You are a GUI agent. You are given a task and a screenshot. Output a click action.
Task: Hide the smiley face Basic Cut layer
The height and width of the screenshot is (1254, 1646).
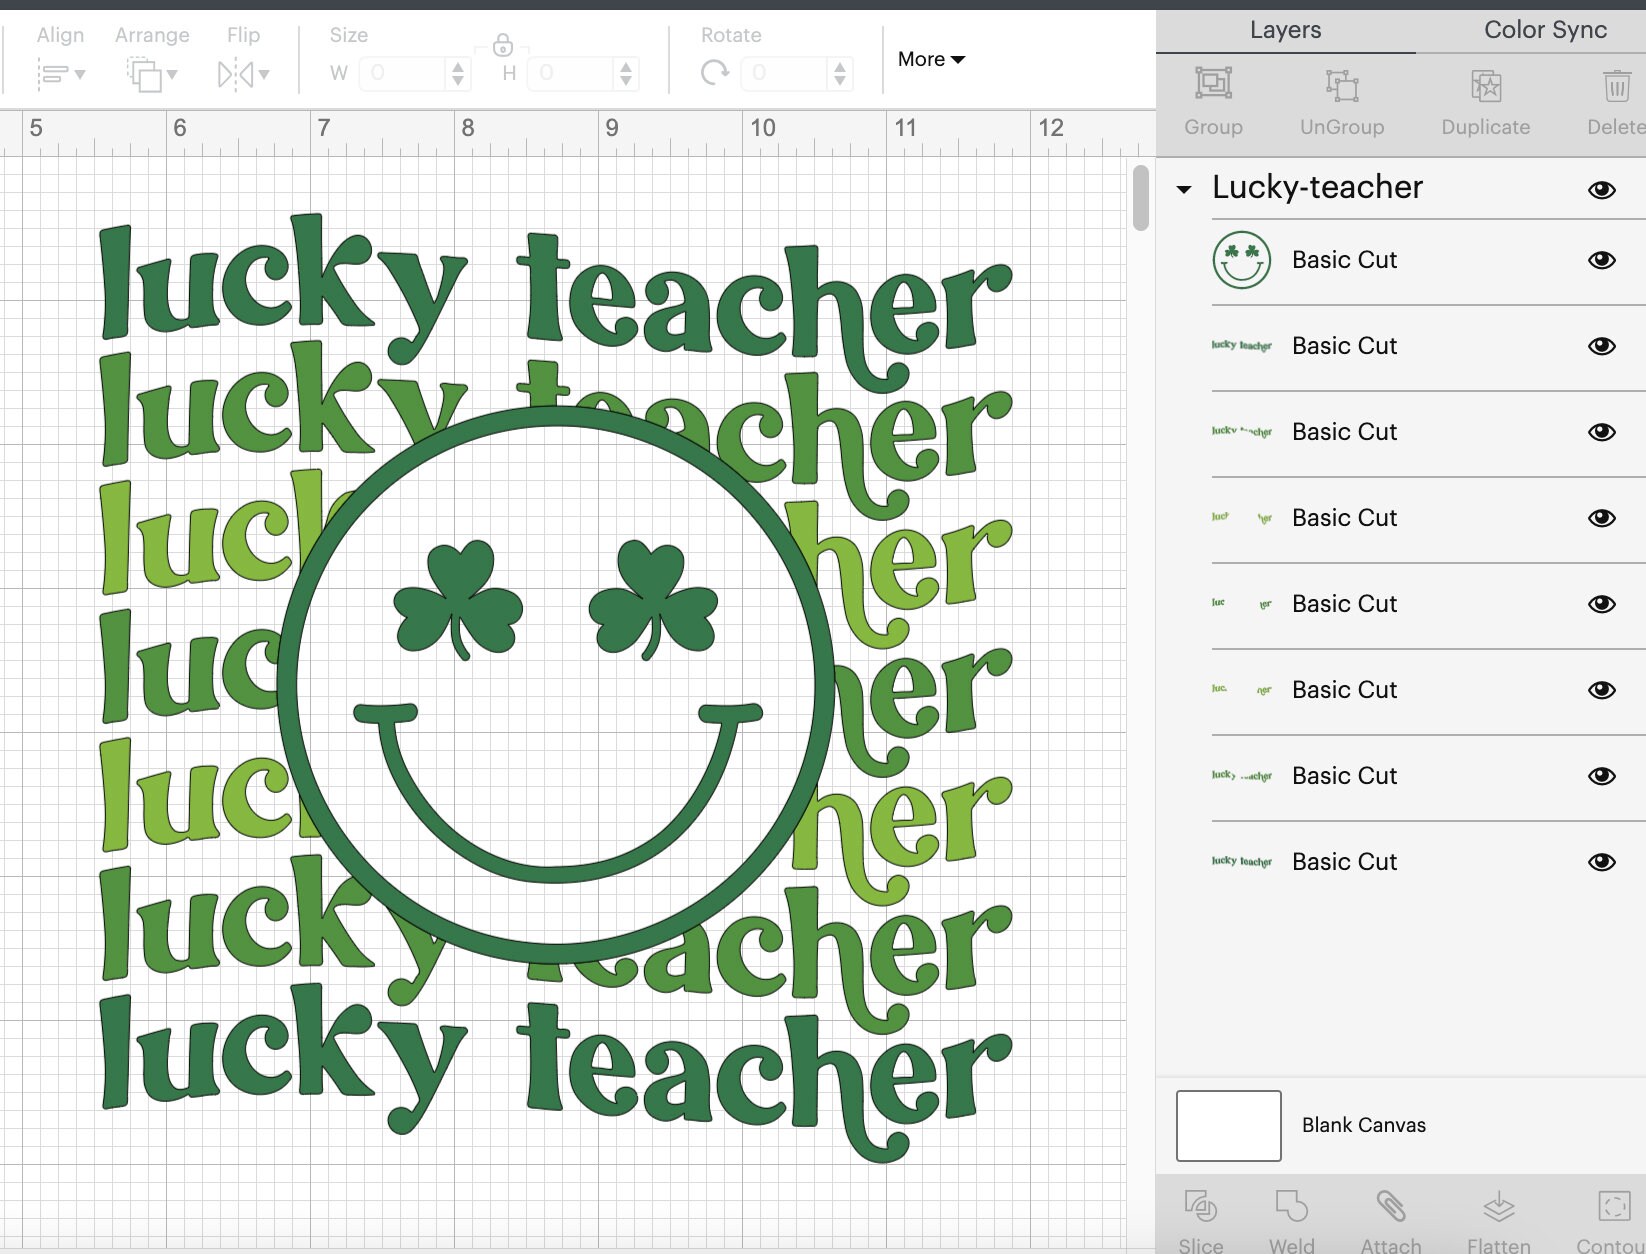(x=1601, y=260)
